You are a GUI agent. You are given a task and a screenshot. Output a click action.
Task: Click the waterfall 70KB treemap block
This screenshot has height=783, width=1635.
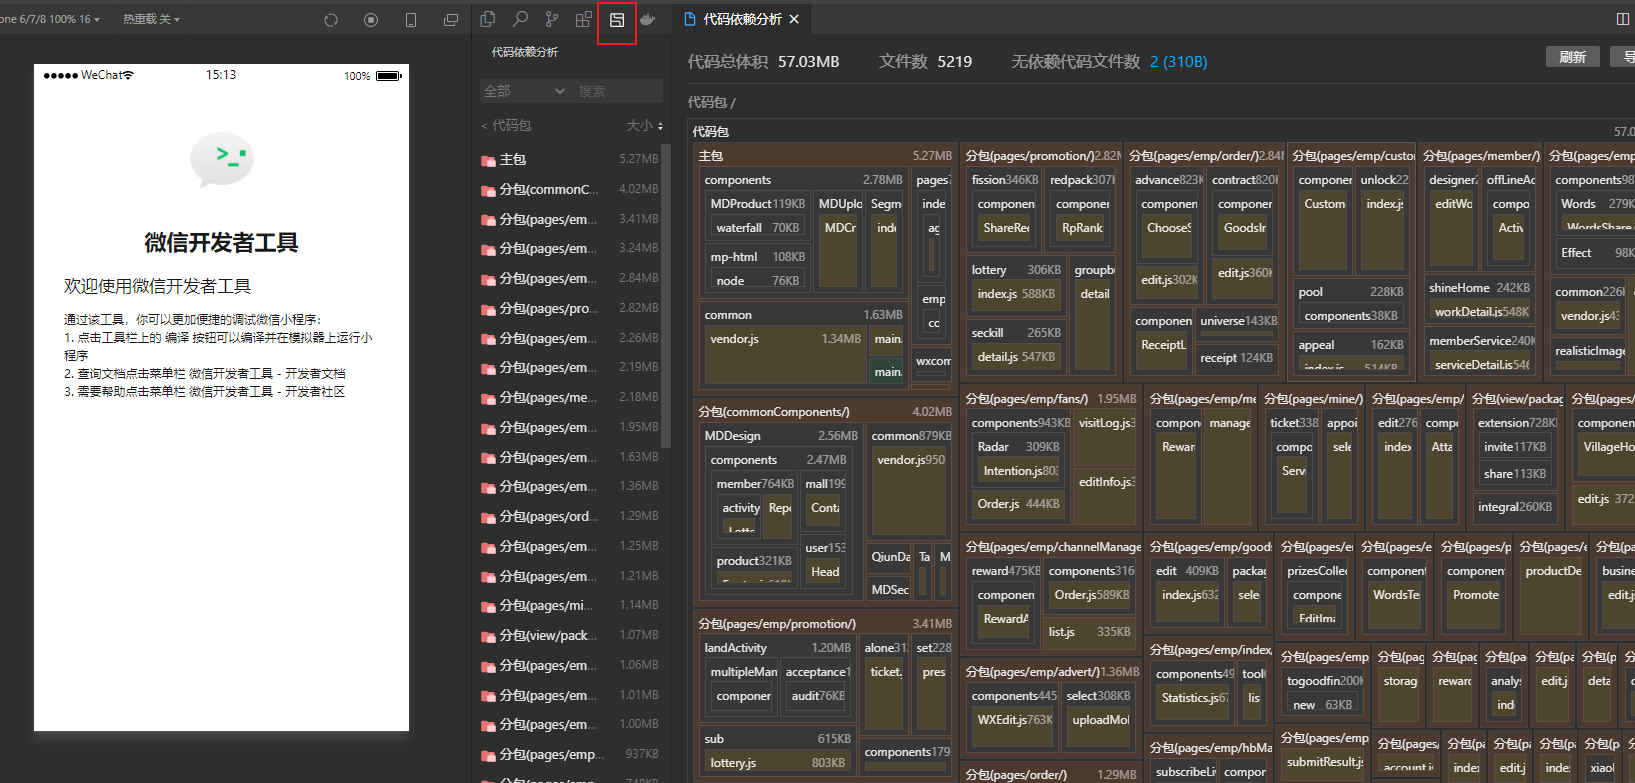(x=758, y=228)
